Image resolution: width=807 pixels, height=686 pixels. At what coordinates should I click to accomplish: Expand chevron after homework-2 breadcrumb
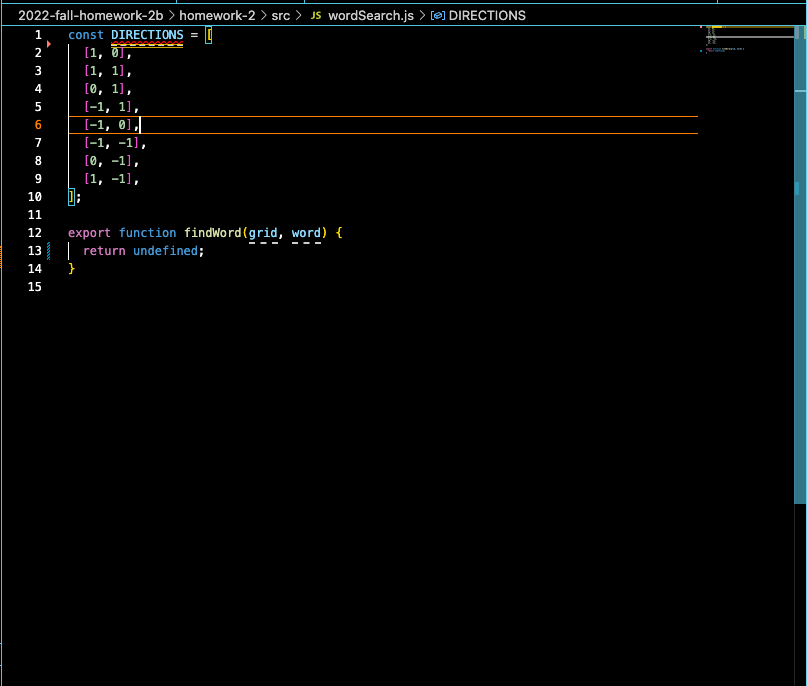(x=264, y=15)
